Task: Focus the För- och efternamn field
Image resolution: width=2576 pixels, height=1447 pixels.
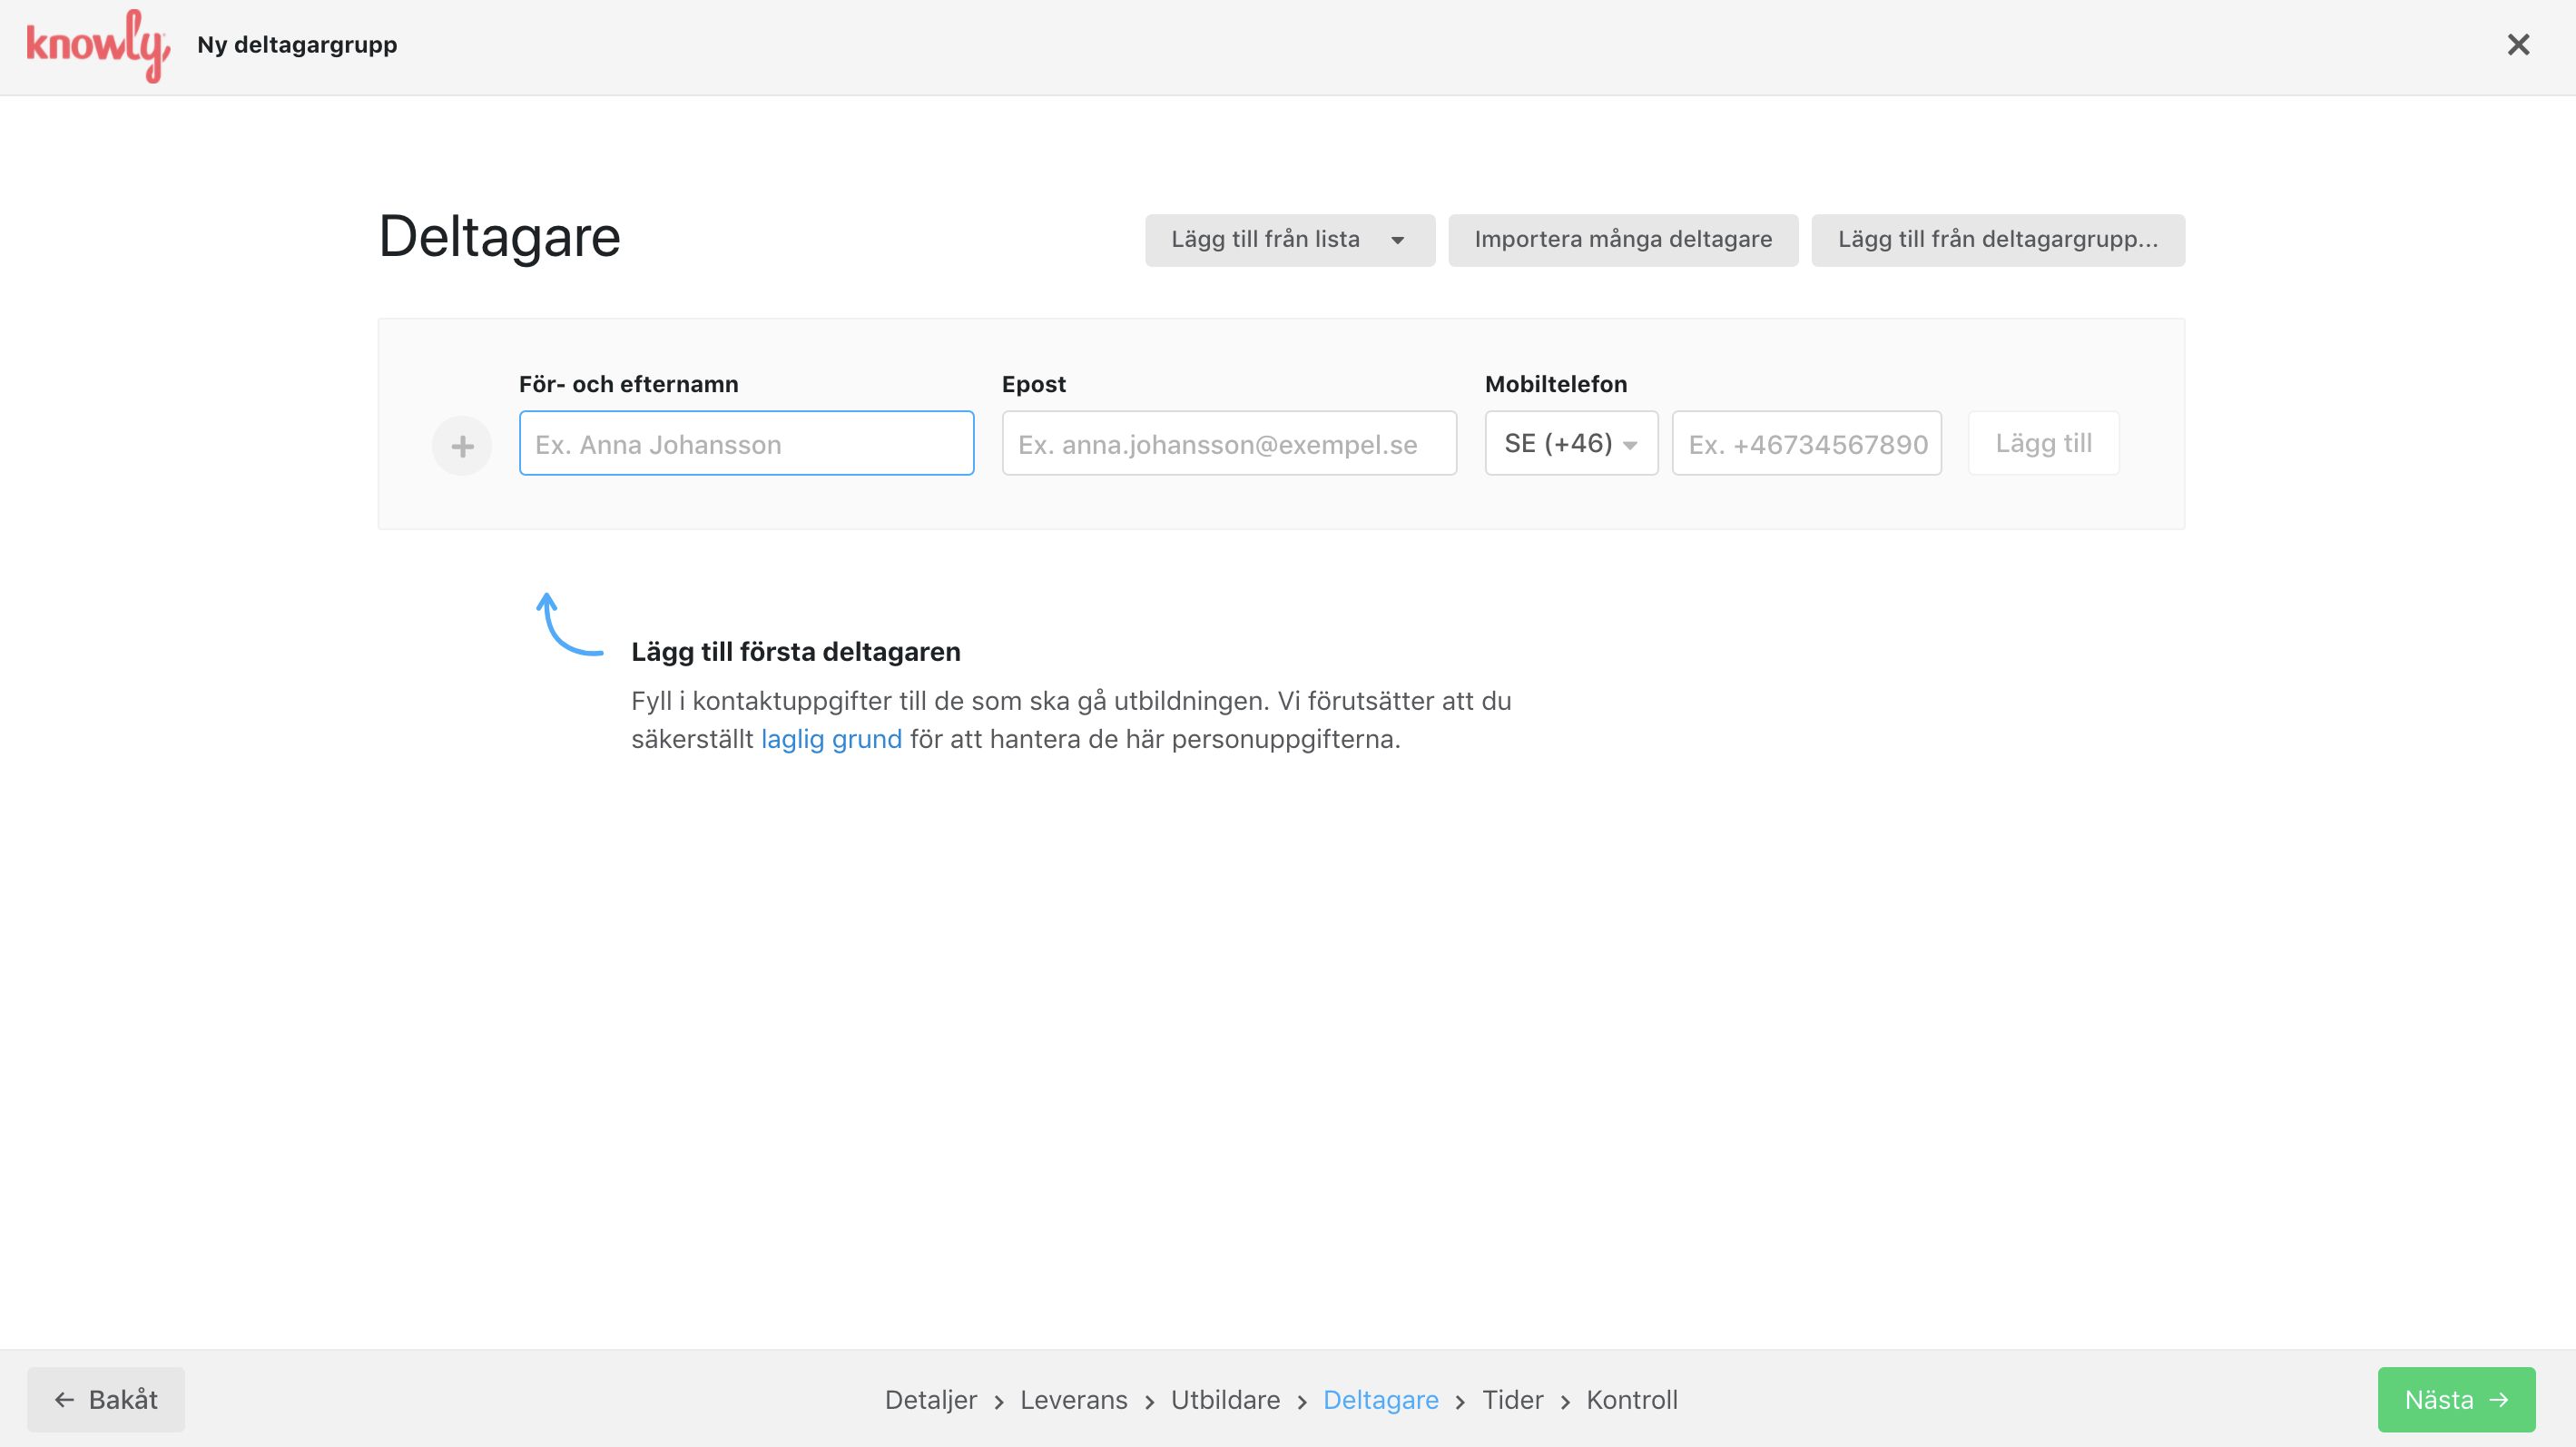Action: (x=746, y=443)
